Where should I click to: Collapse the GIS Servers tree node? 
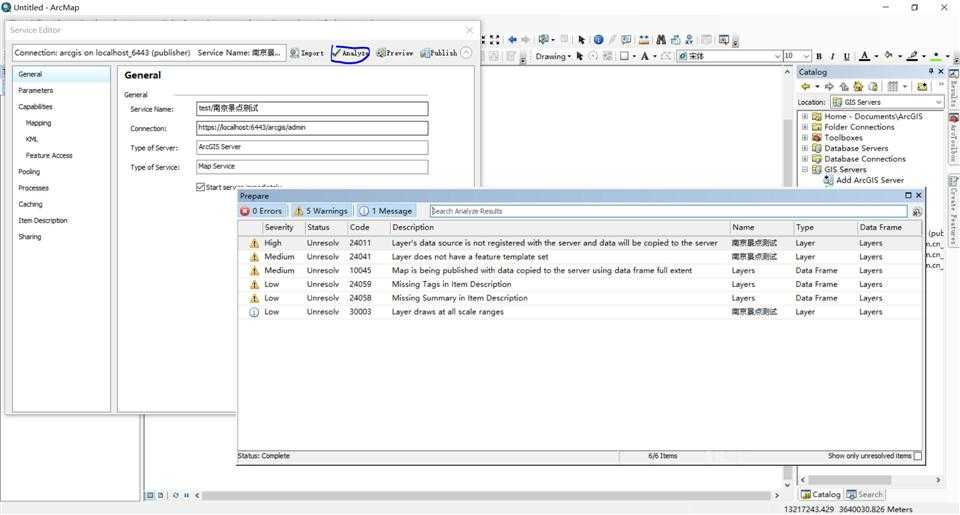point(805,170)
